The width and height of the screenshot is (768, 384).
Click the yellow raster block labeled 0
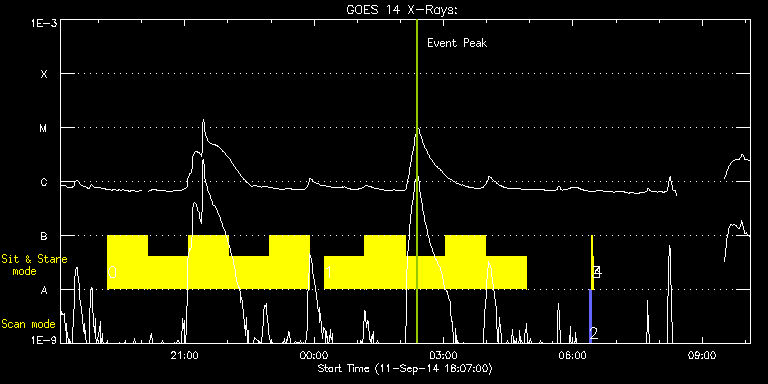click(208, 263)
